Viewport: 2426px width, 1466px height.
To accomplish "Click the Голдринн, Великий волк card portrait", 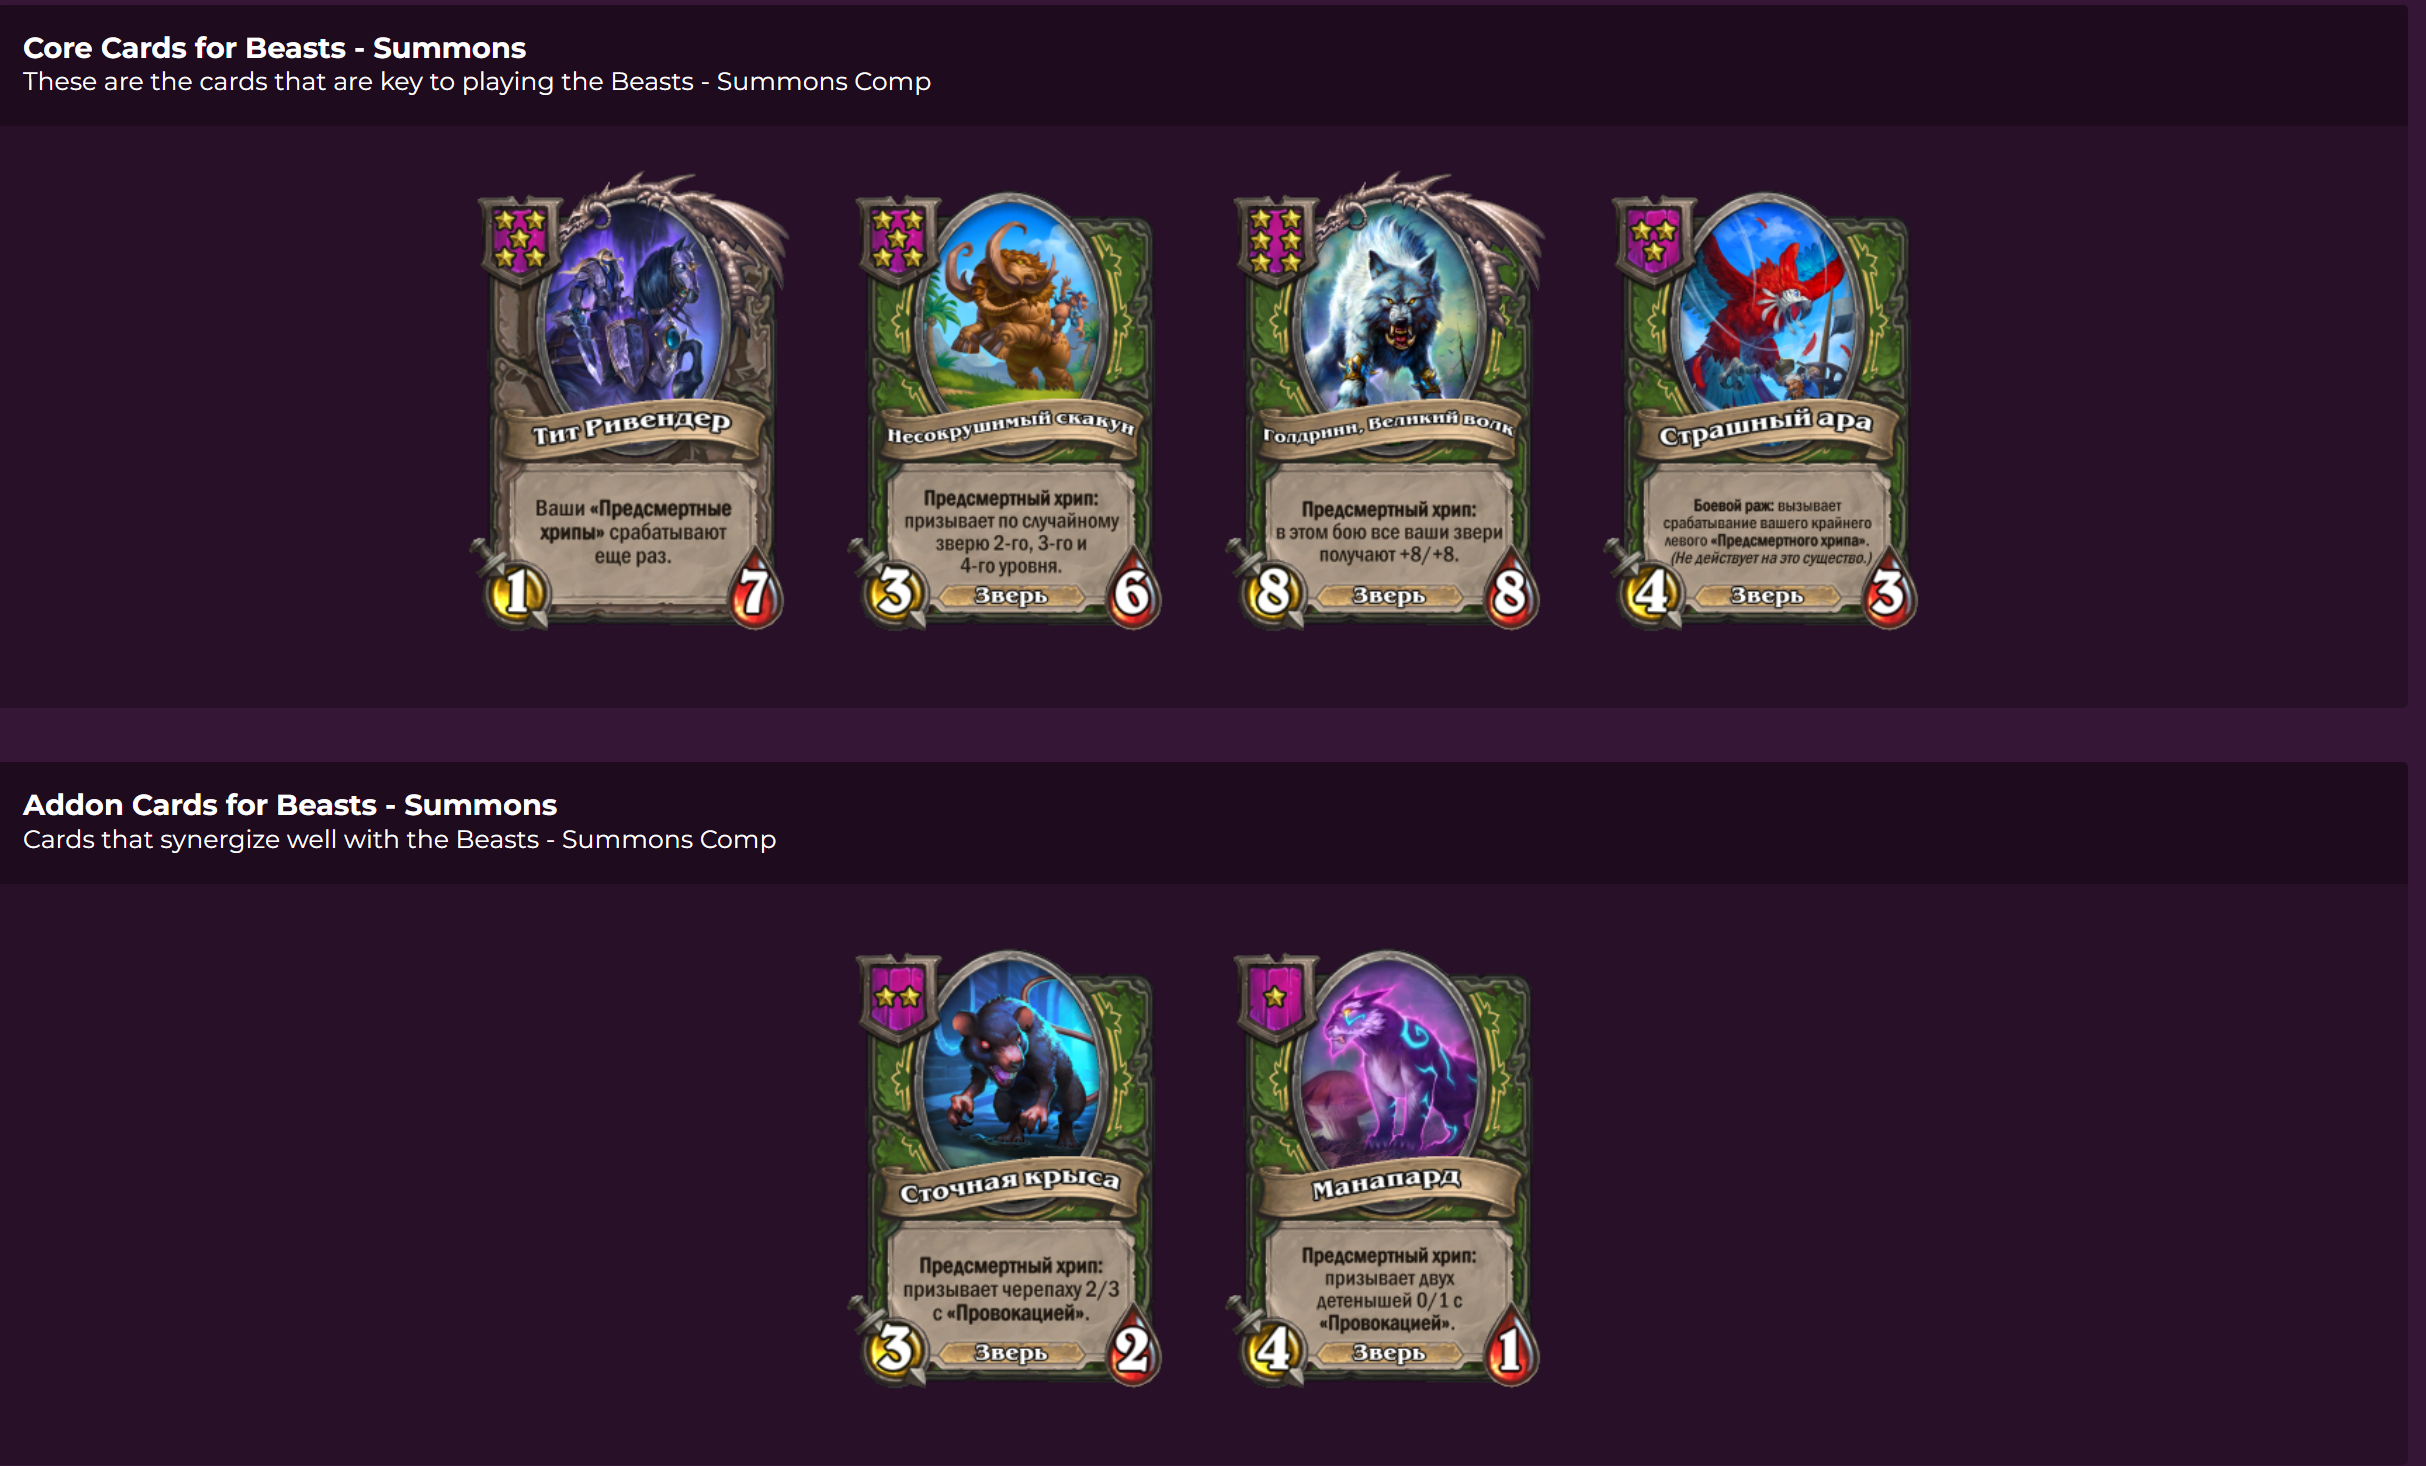I will pos(1388,300).
